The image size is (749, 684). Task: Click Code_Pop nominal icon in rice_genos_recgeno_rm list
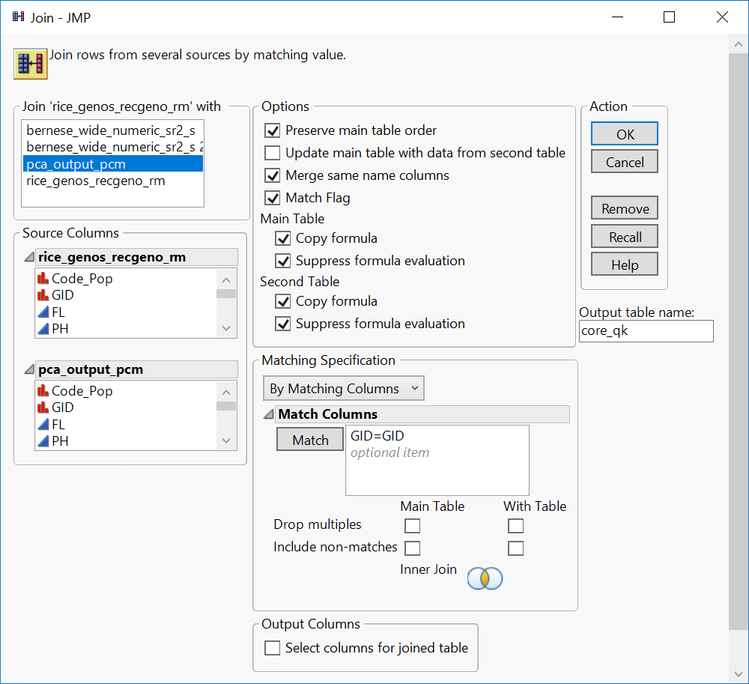tap(43, 279)
